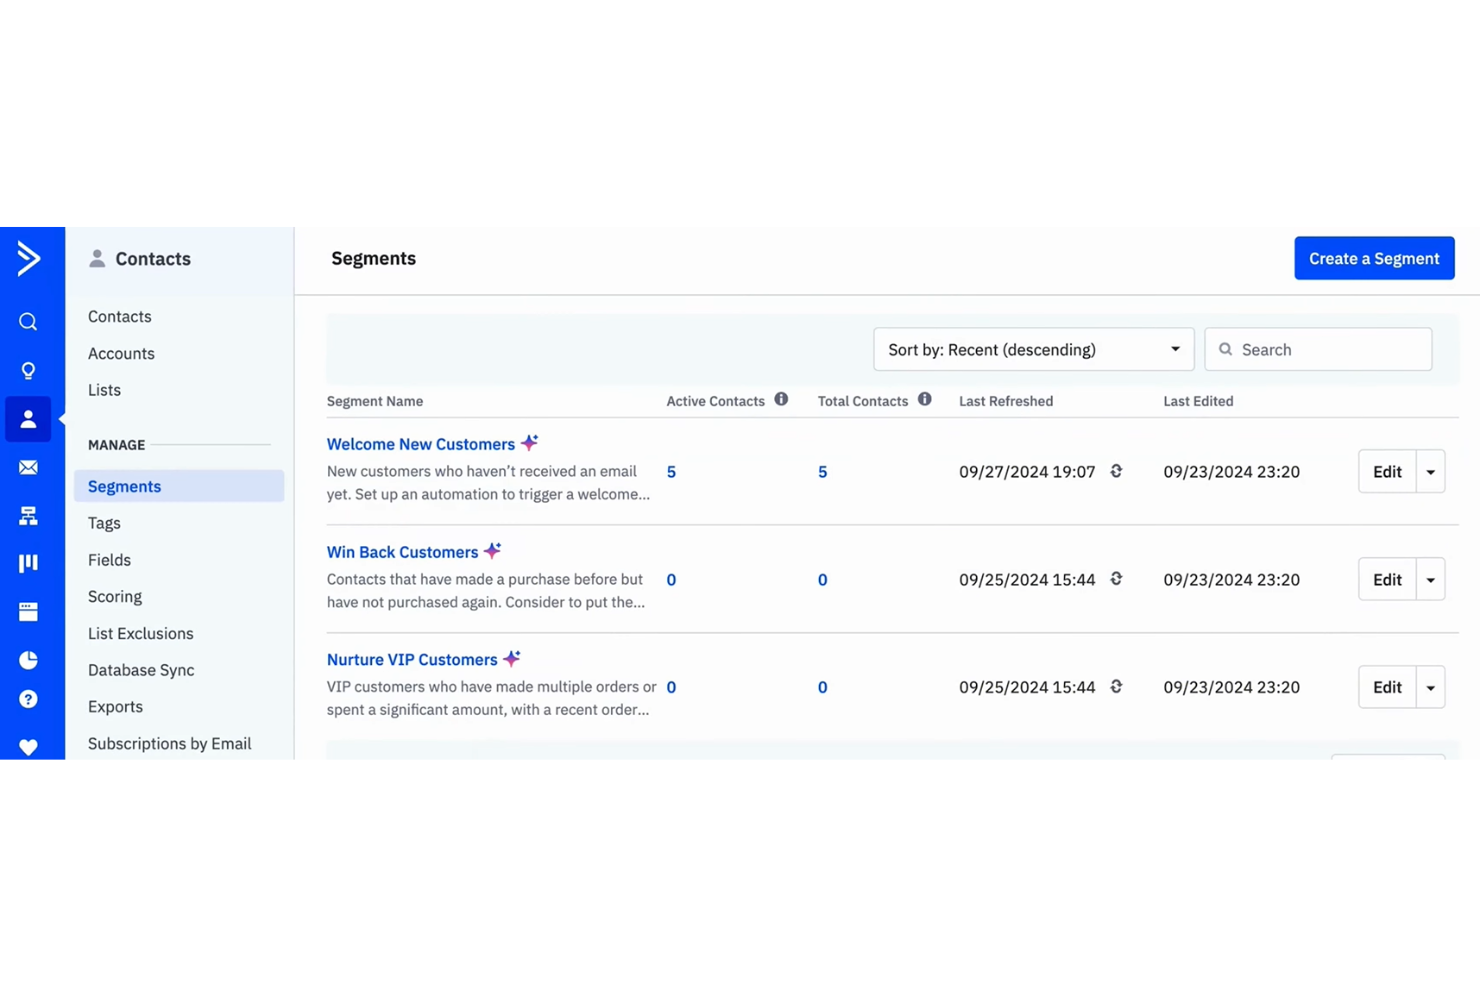
Task: Click the person icon in Contacts header
Action: click(x=97, y=258)
